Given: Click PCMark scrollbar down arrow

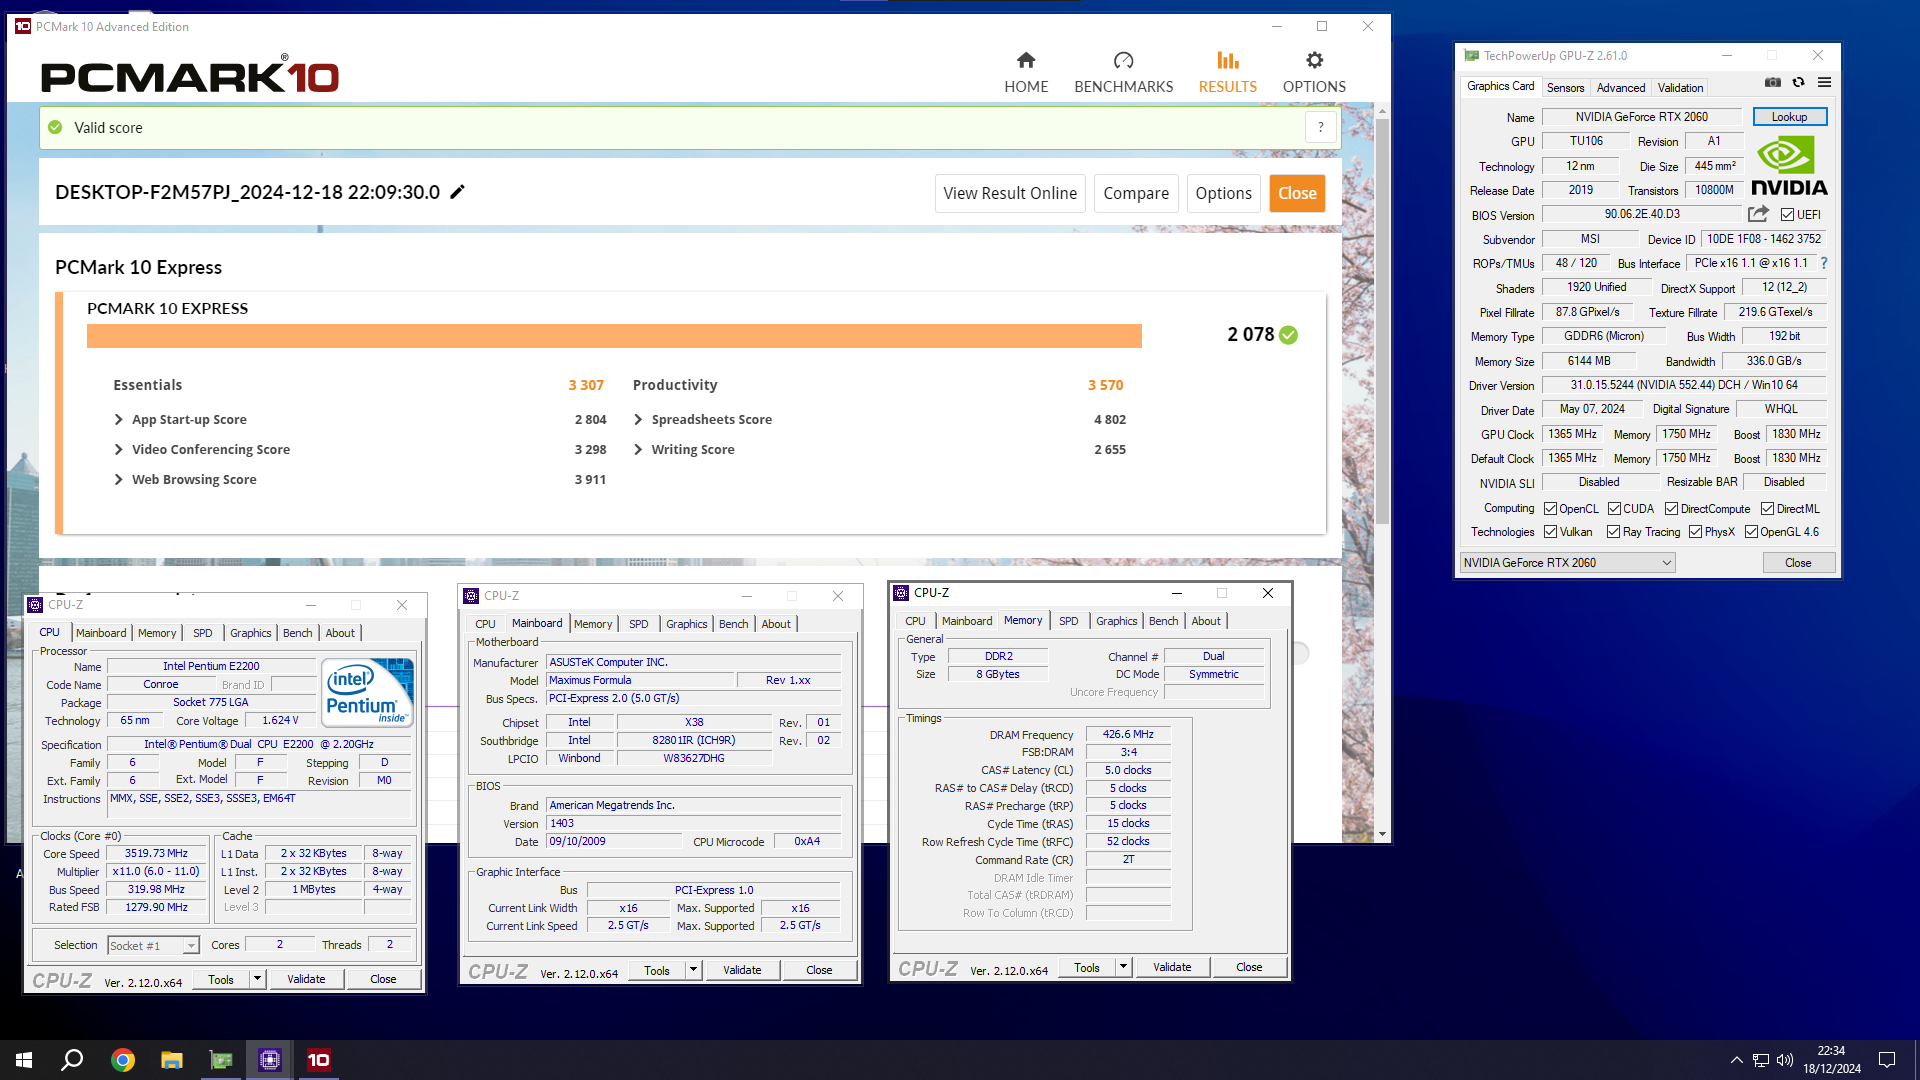Looking at the screenshot, I should (x=1382, y=834).
